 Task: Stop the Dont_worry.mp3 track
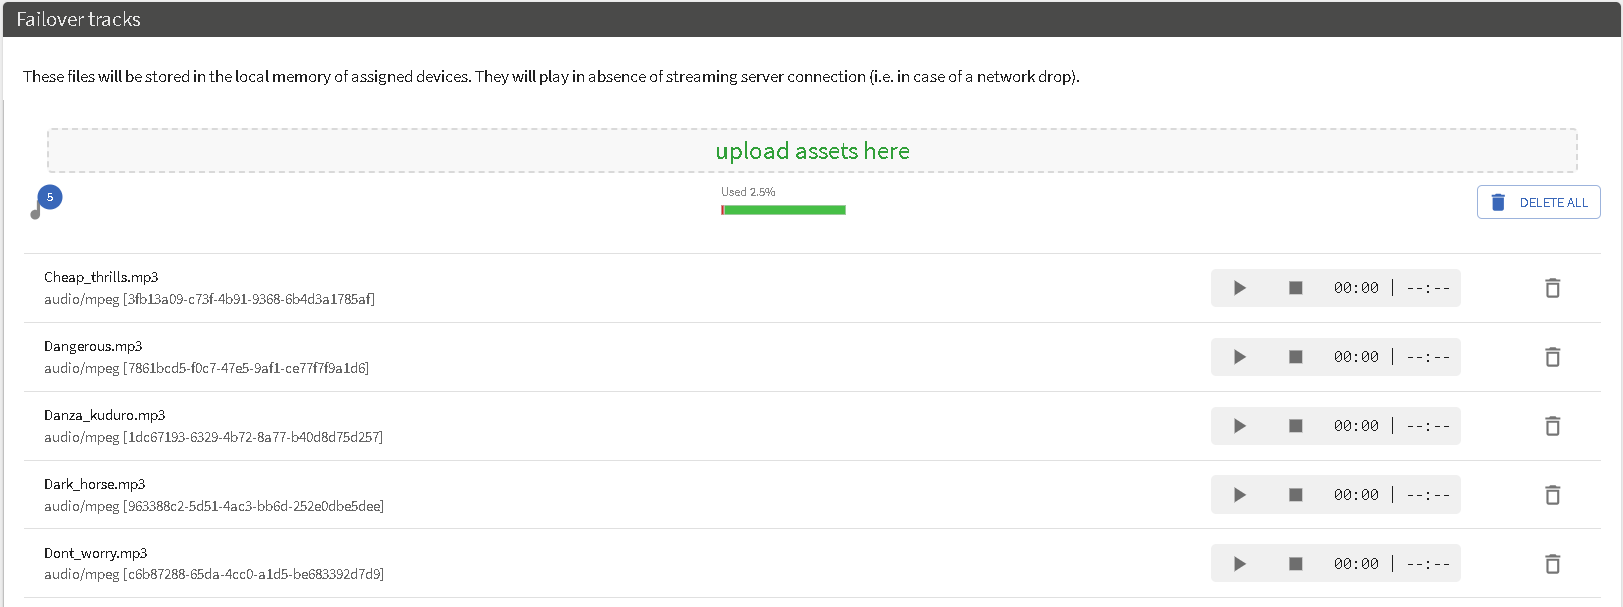1295,564
